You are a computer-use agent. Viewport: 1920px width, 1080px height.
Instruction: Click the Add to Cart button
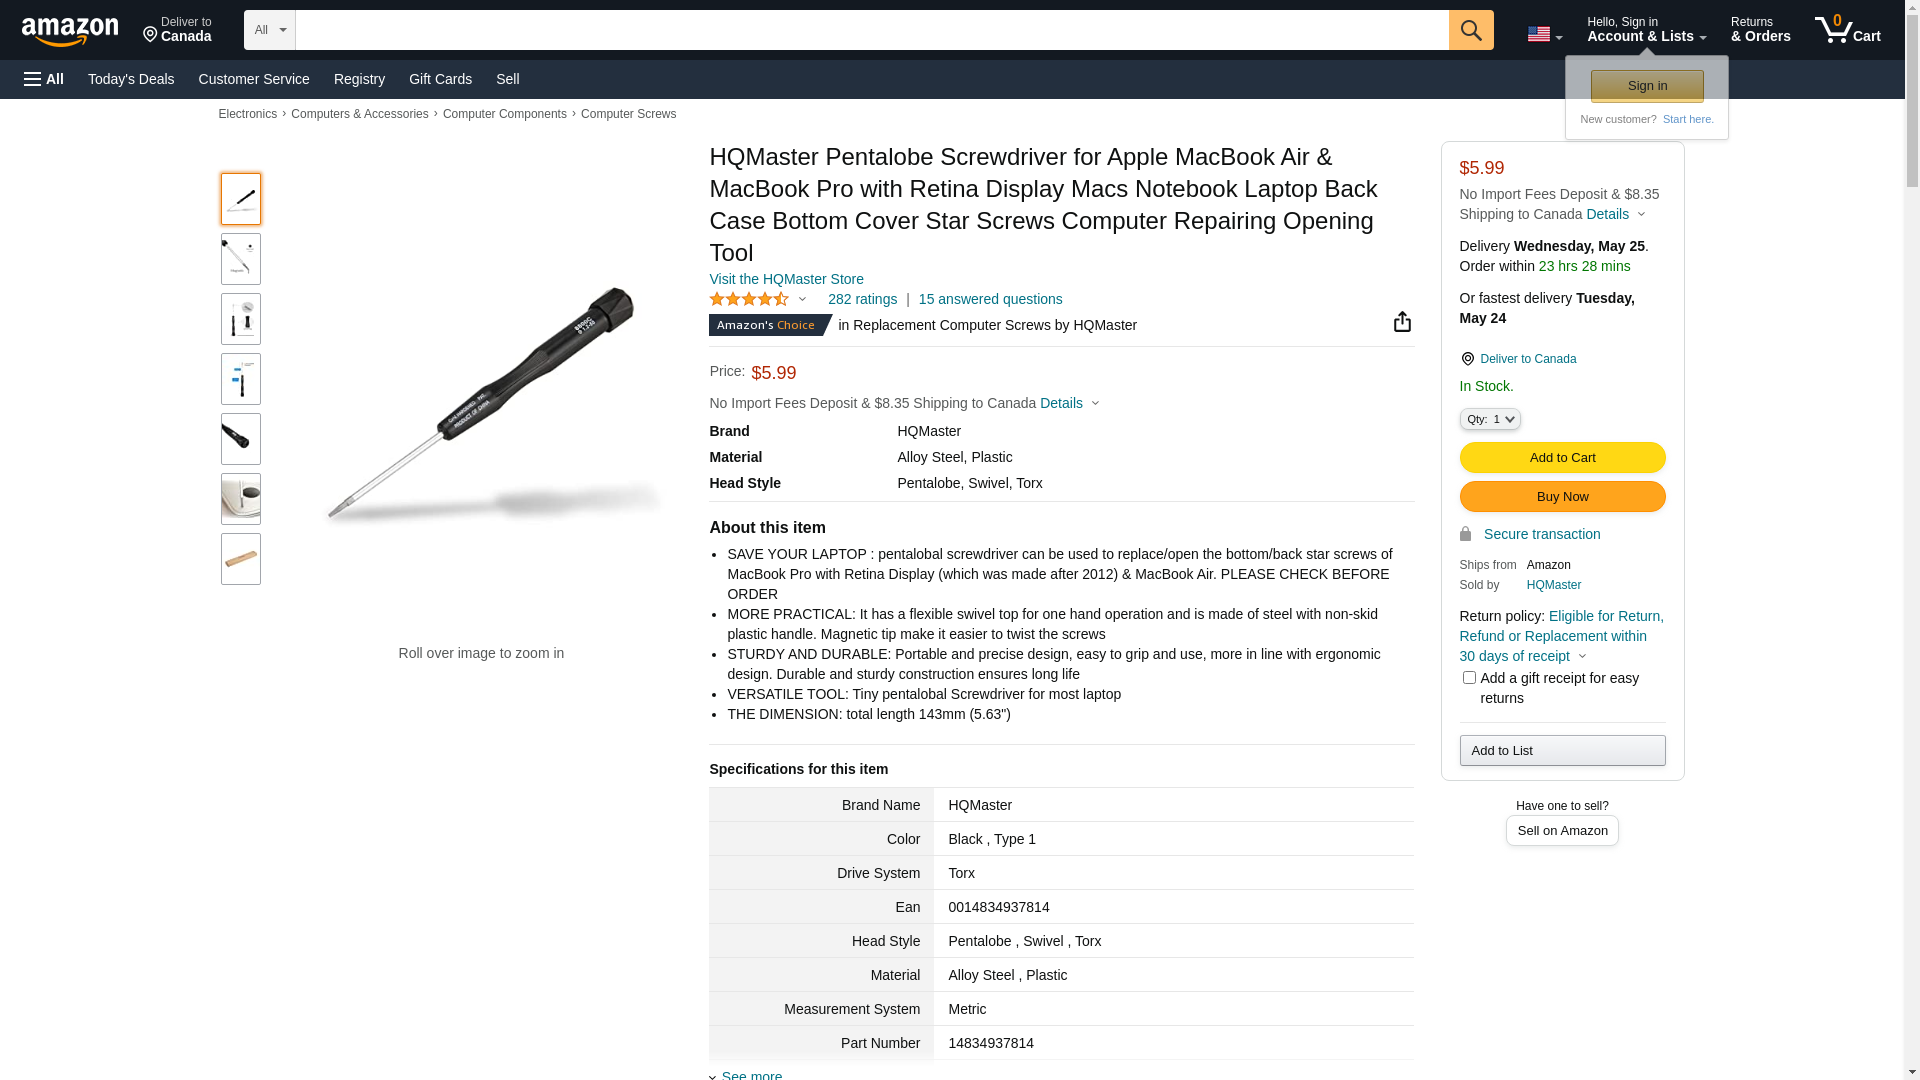pyautogui.click(x=1562, y=457)
